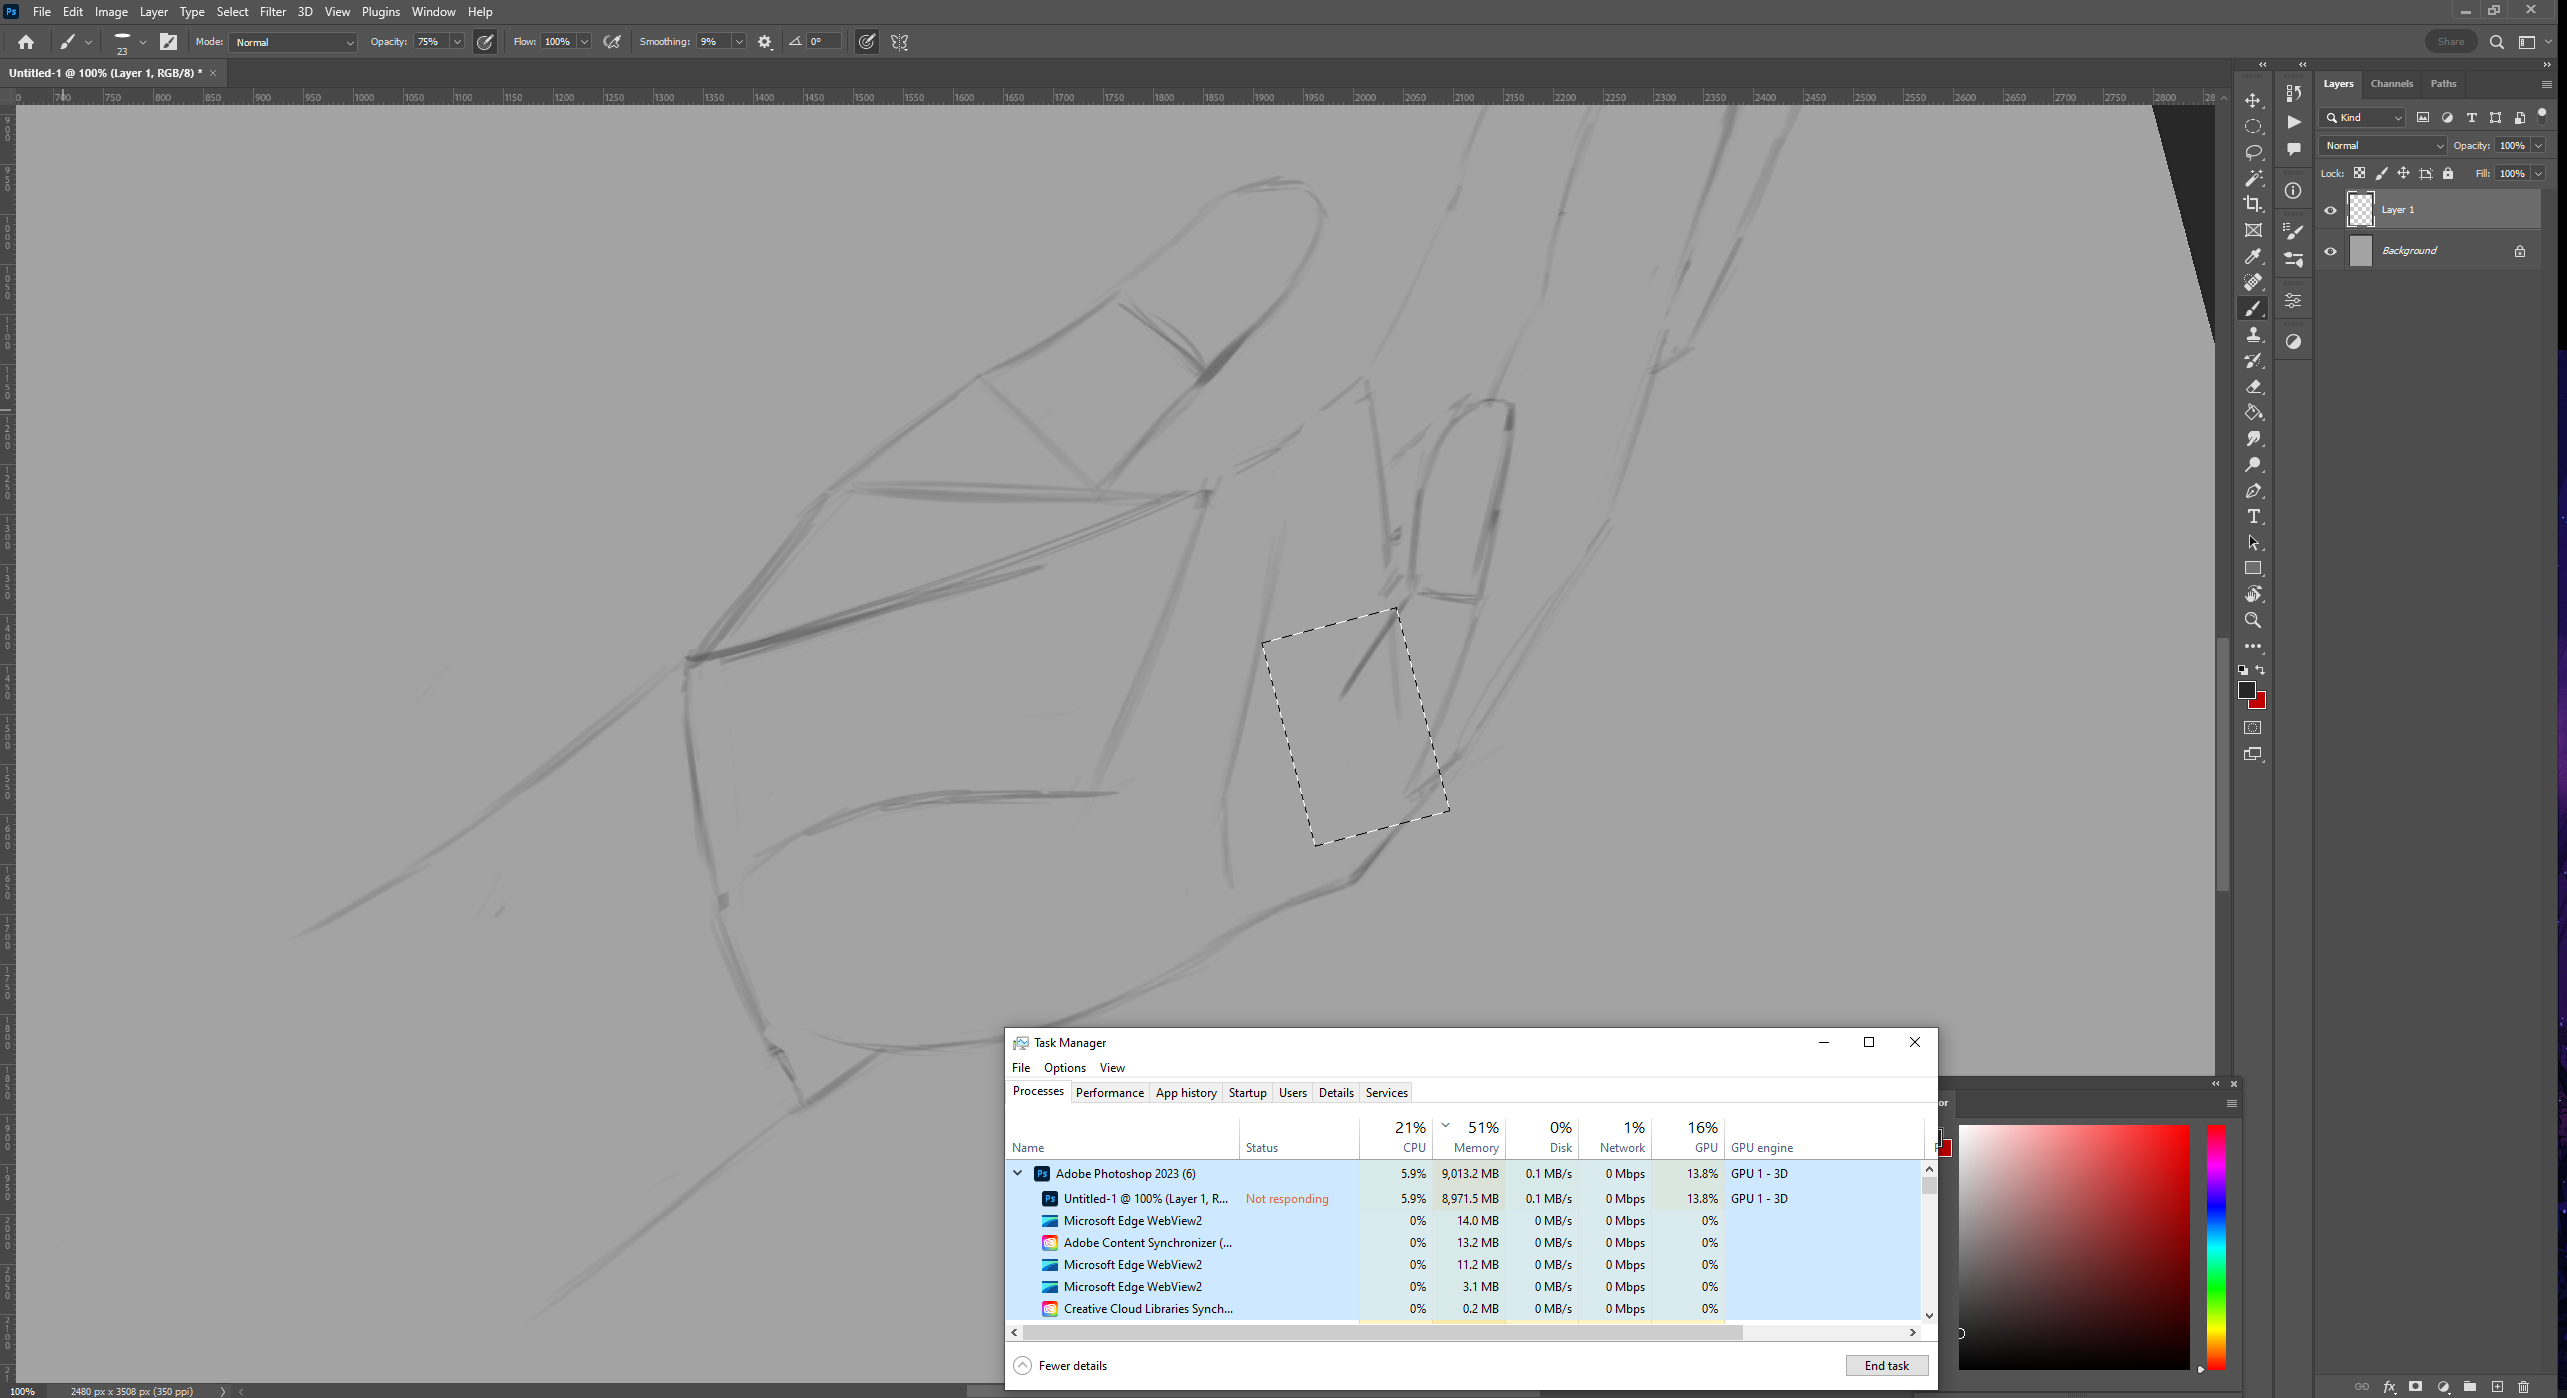This screenshot has width=2567, height=1398.
Task: Select the Zoom tool
Action: (2252, 620)
